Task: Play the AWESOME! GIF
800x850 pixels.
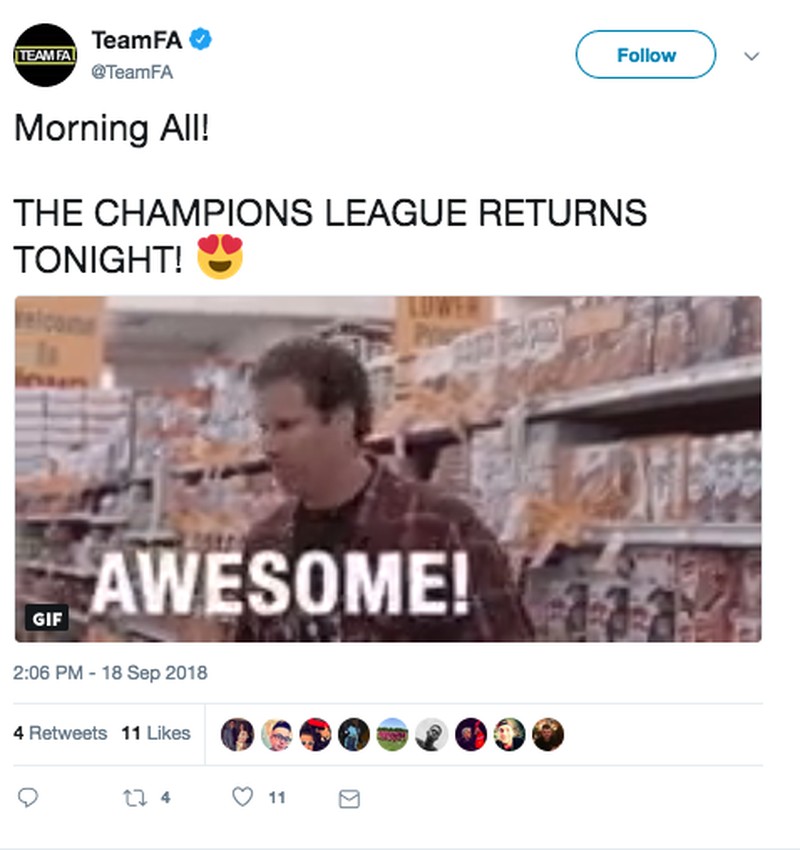Action: (x=388, y=468)
